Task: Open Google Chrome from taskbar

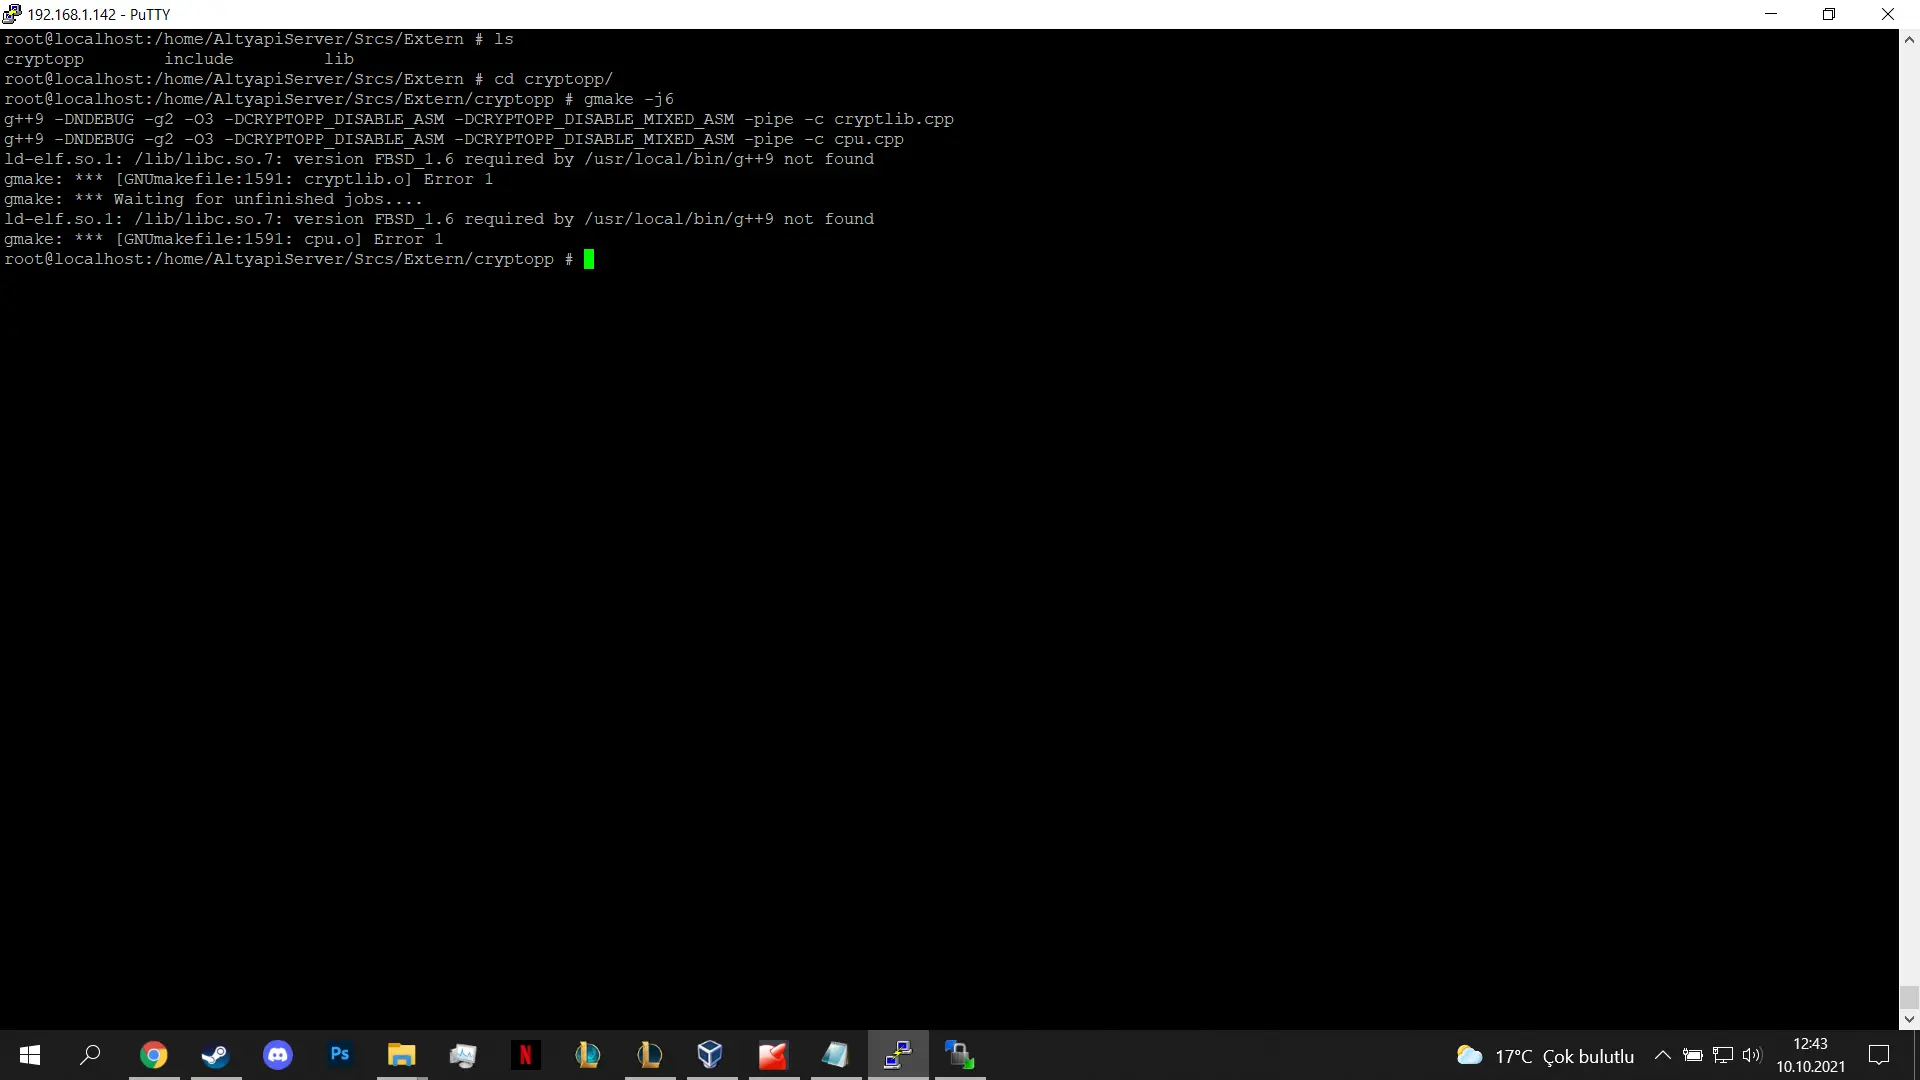Action: [x=153, y=1055]
